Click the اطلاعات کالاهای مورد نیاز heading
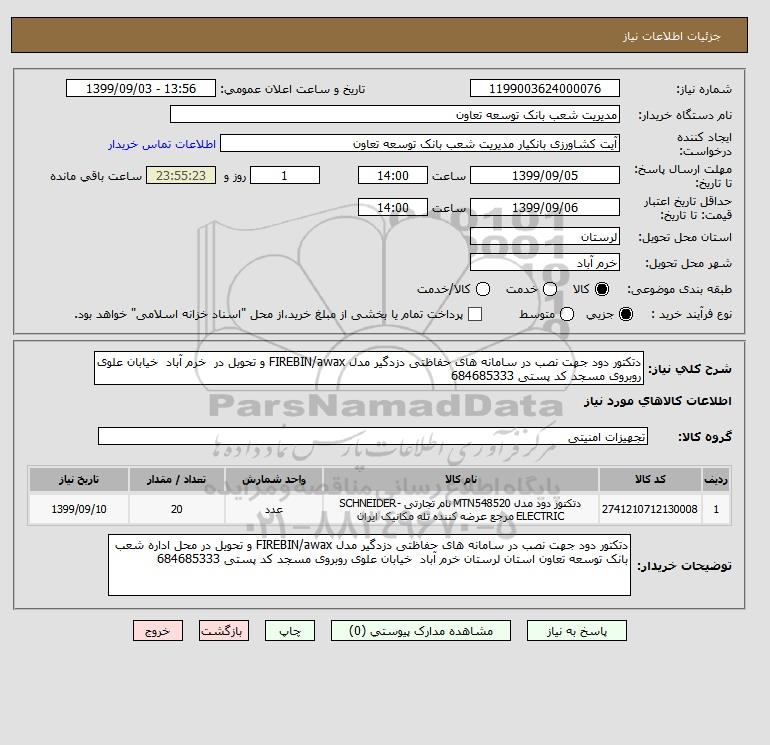This screenshot has width=770, height=745. pos(658,401)
